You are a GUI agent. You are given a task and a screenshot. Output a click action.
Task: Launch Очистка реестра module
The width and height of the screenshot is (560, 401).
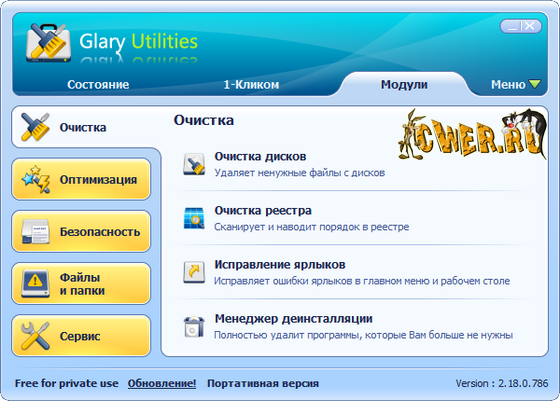point(263,211)
